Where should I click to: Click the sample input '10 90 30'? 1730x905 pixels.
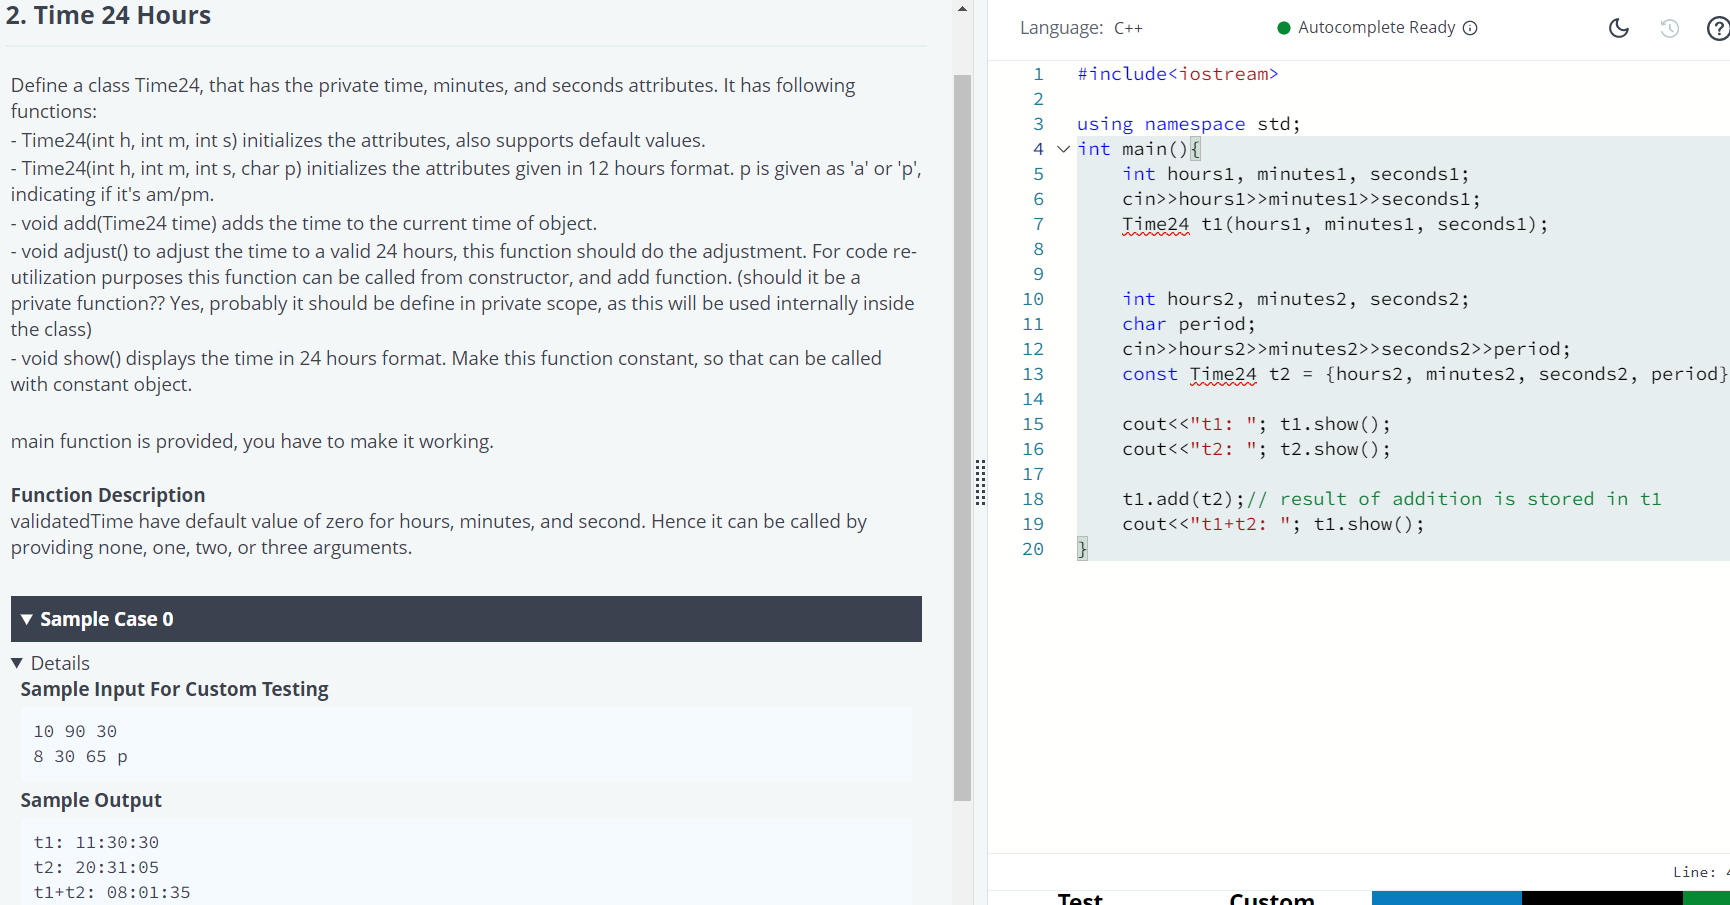coord(75,732)
